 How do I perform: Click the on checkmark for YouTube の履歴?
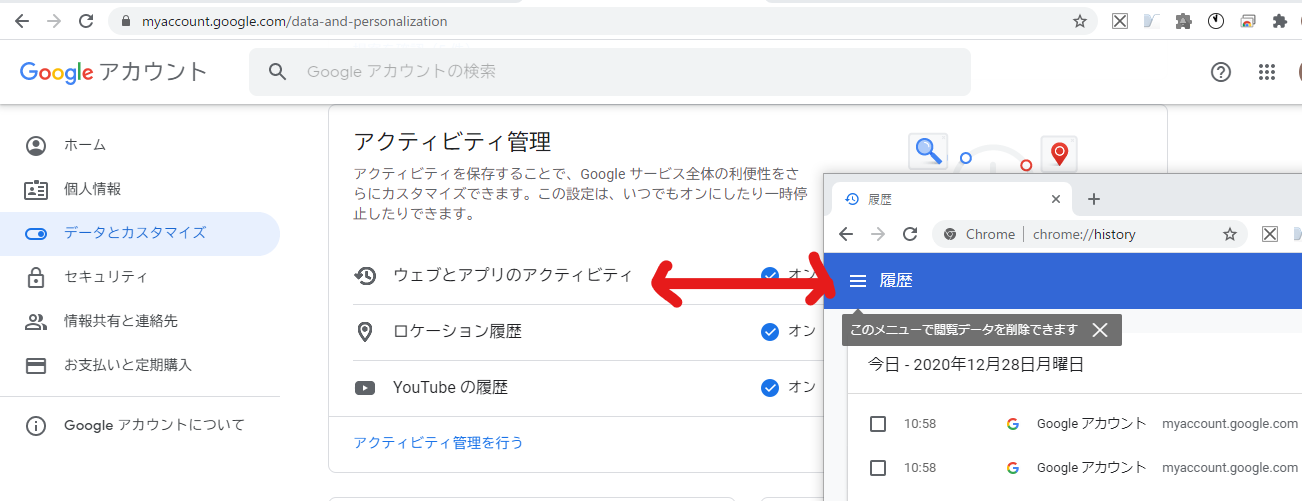(x=770, y=387)
